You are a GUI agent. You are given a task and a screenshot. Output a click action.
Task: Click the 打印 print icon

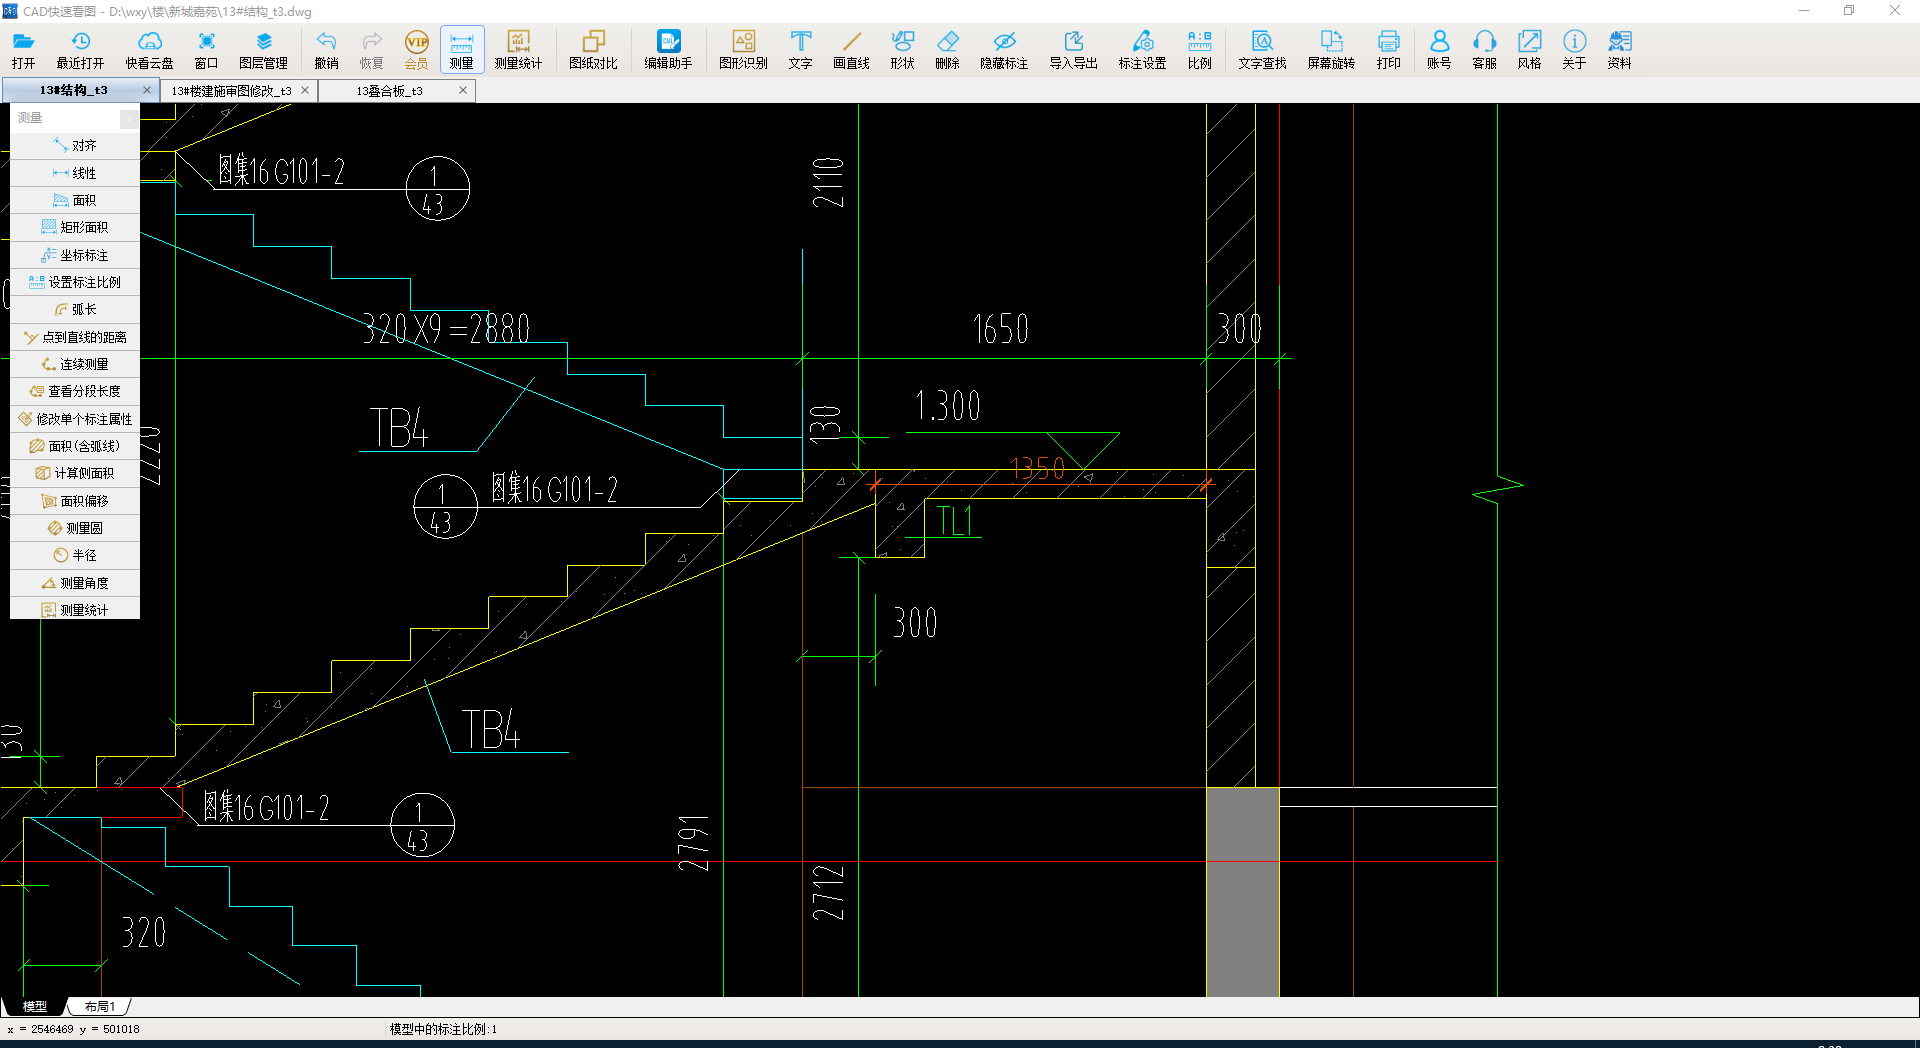pyautogui.click(x=1388, y=49)
